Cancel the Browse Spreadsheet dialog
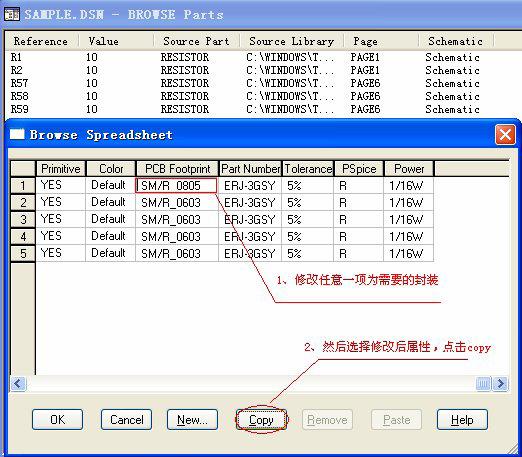The height and width of the screenshot is (457, 522). click(126, 420)
